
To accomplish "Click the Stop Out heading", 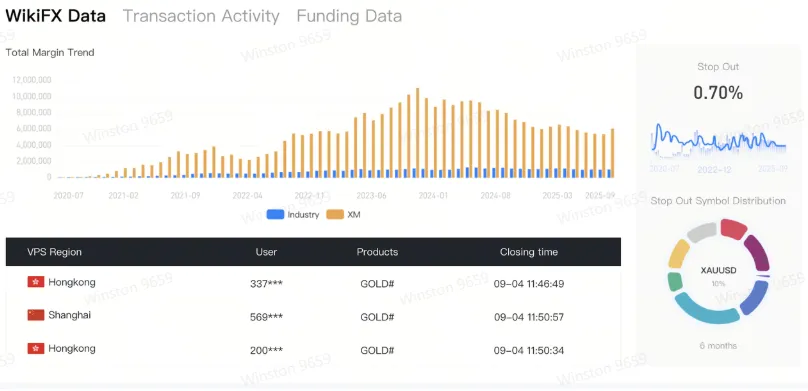I will (x=718, y=66).
